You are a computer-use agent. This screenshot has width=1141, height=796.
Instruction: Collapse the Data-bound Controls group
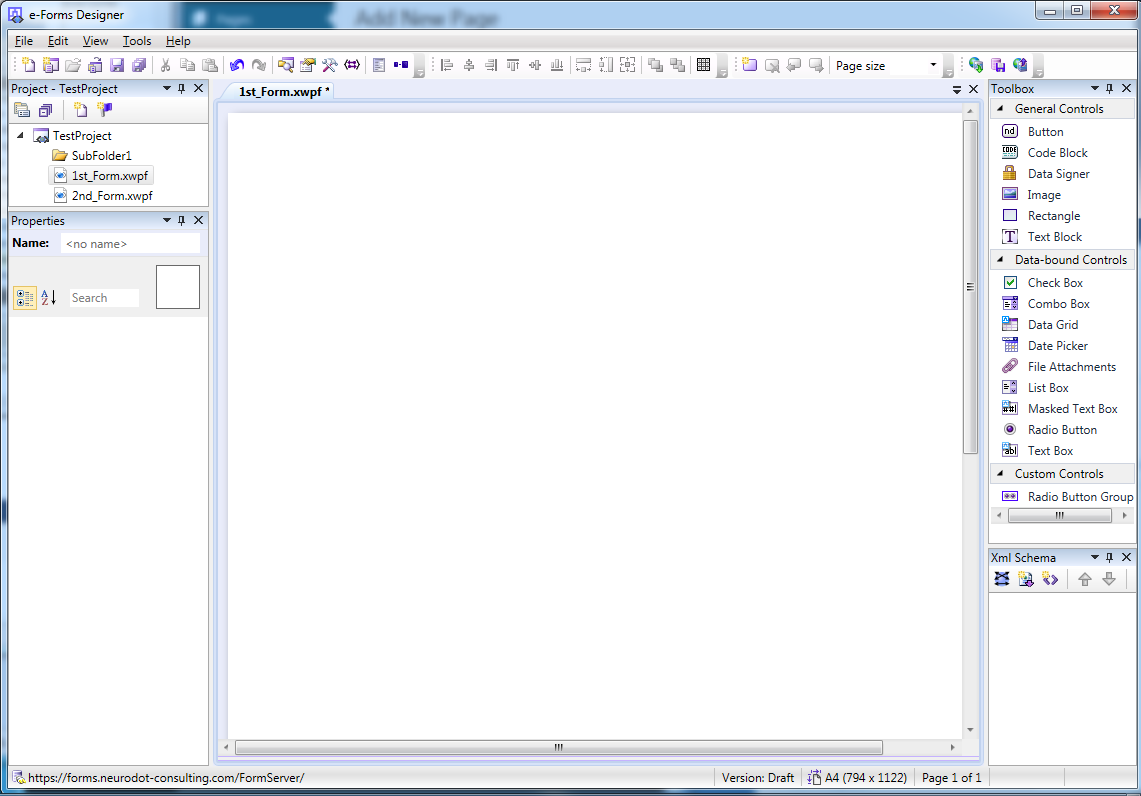pyautogui.click(x=1001, y=259)
